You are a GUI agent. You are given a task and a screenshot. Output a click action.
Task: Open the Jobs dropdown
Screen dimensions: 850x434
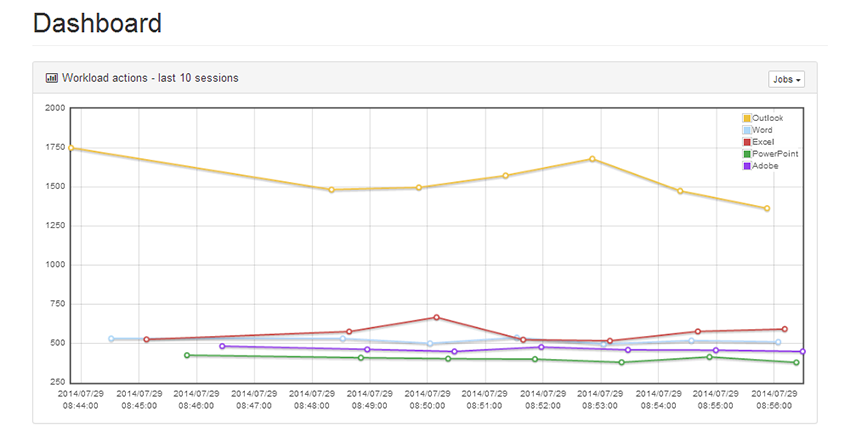787,79
